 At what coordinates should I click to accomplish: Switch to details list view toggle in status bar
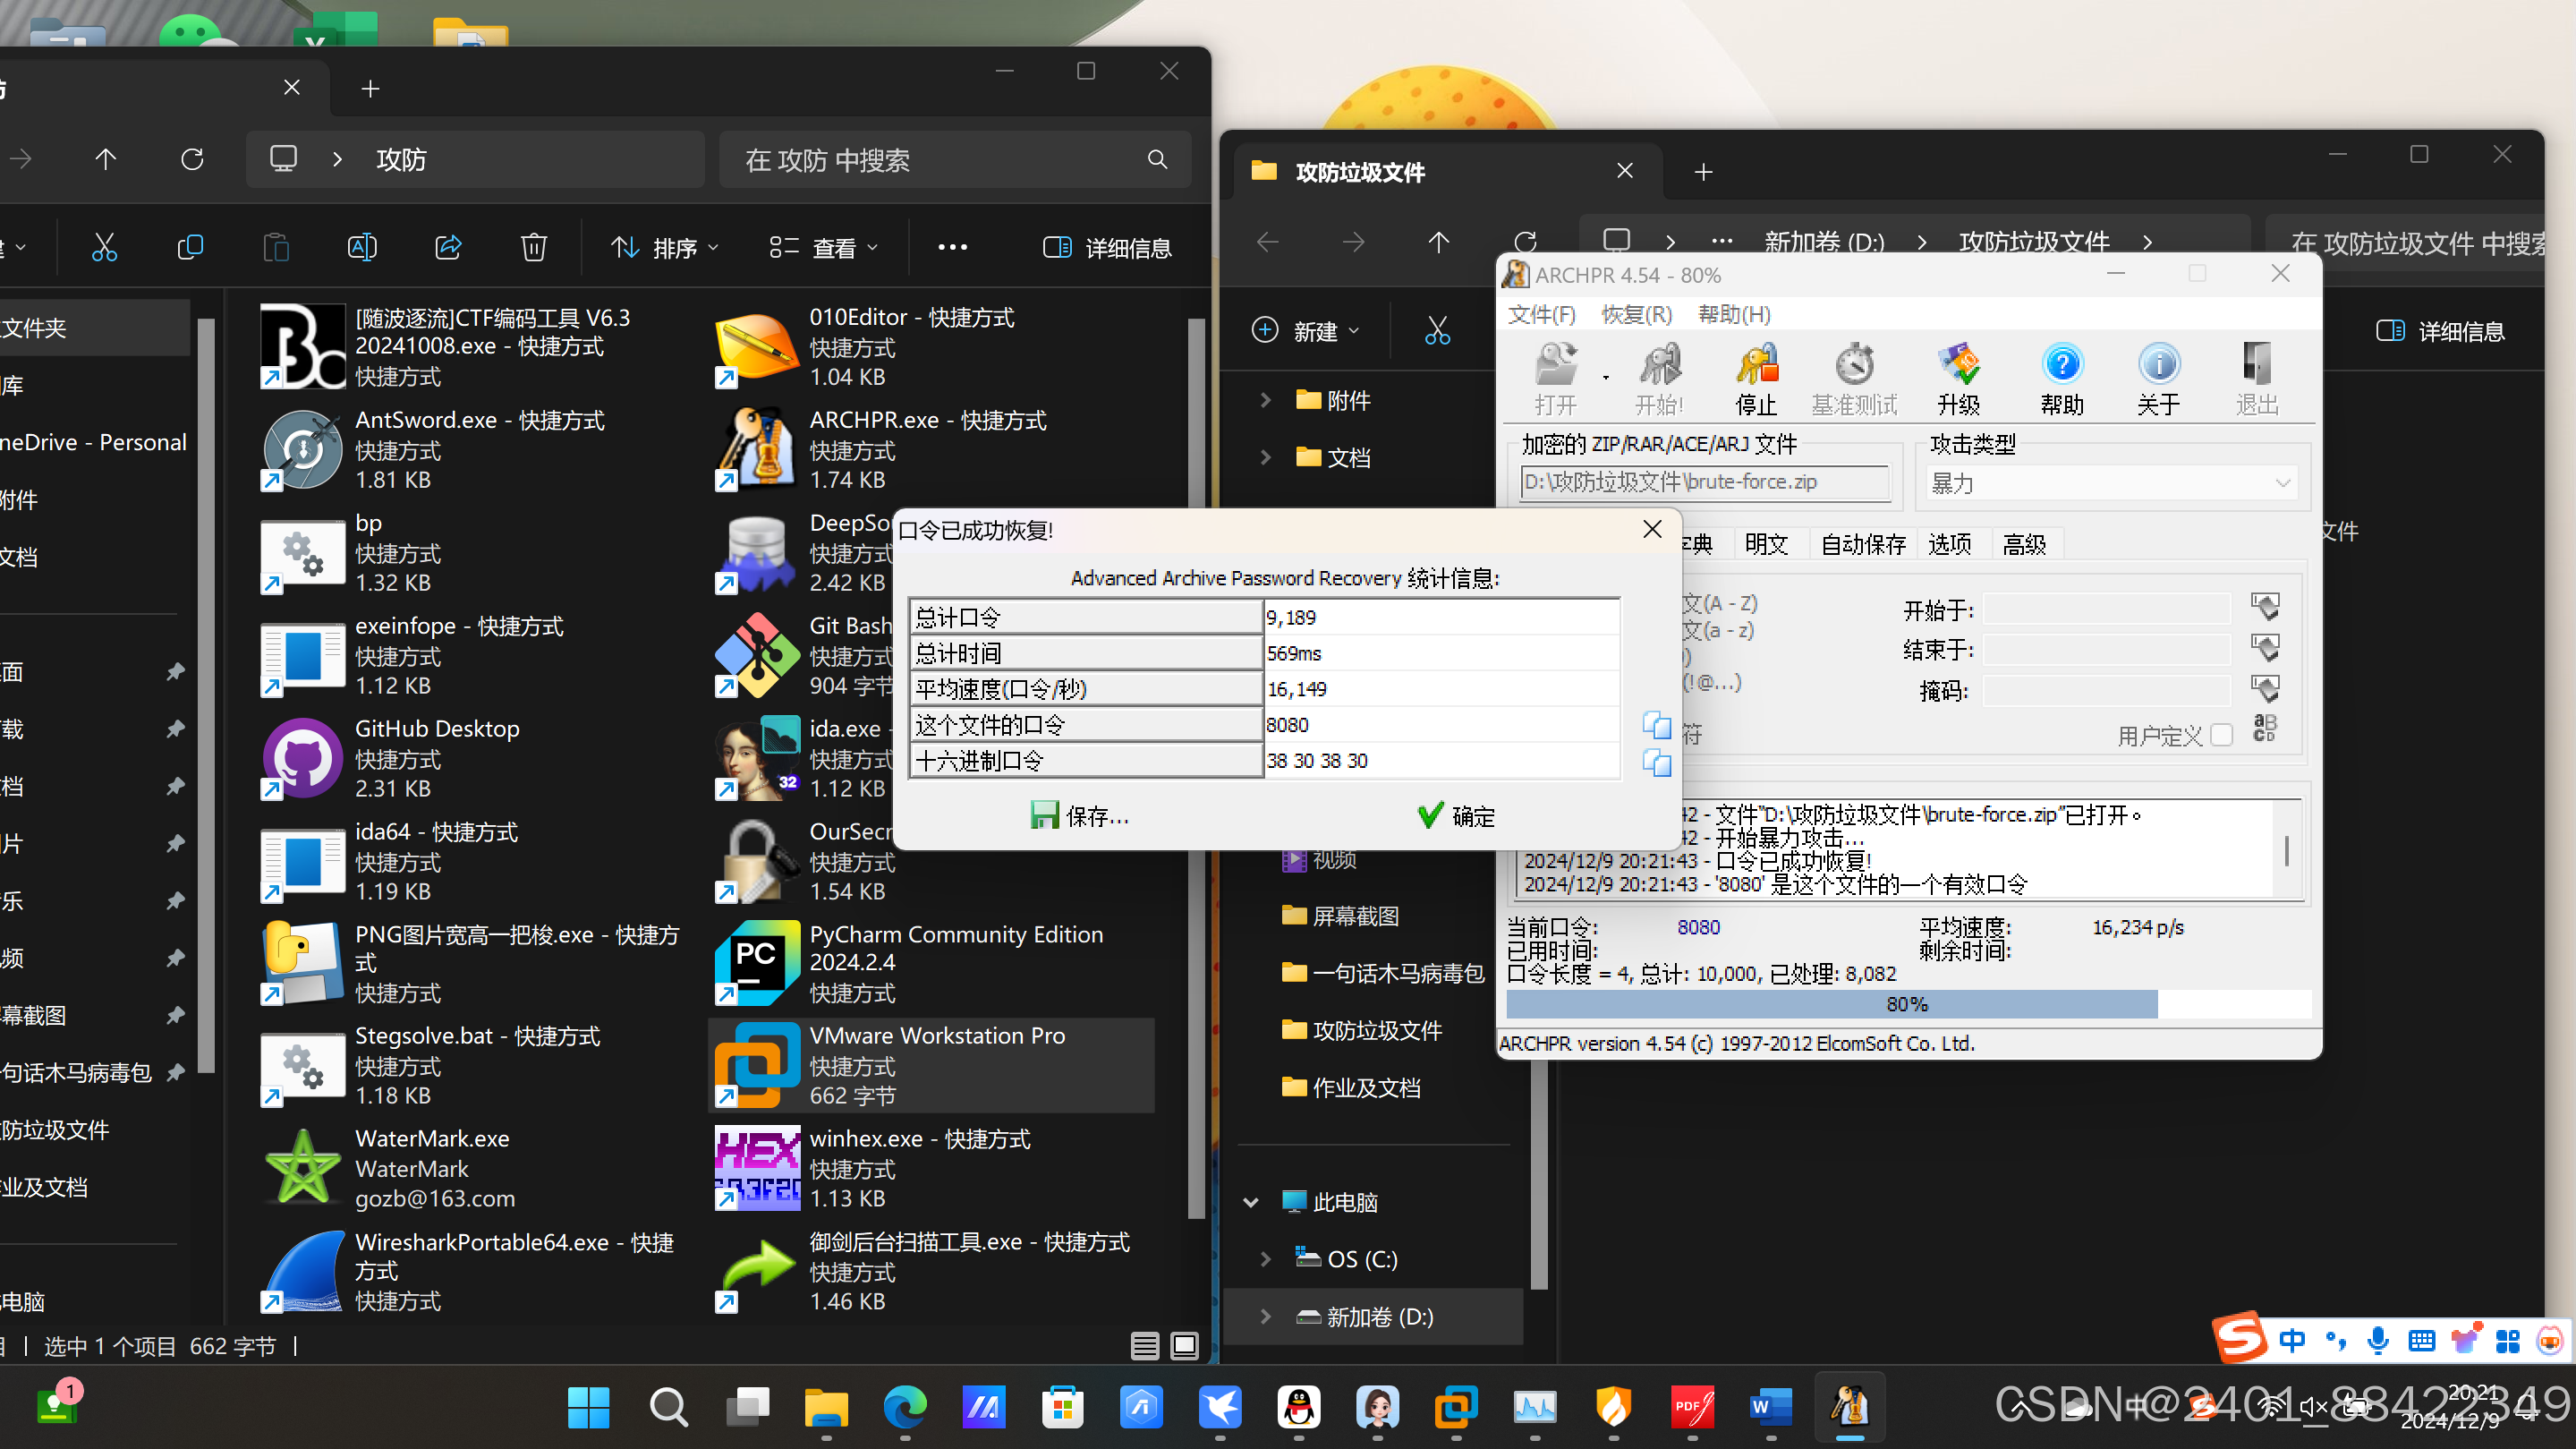1144,1346
